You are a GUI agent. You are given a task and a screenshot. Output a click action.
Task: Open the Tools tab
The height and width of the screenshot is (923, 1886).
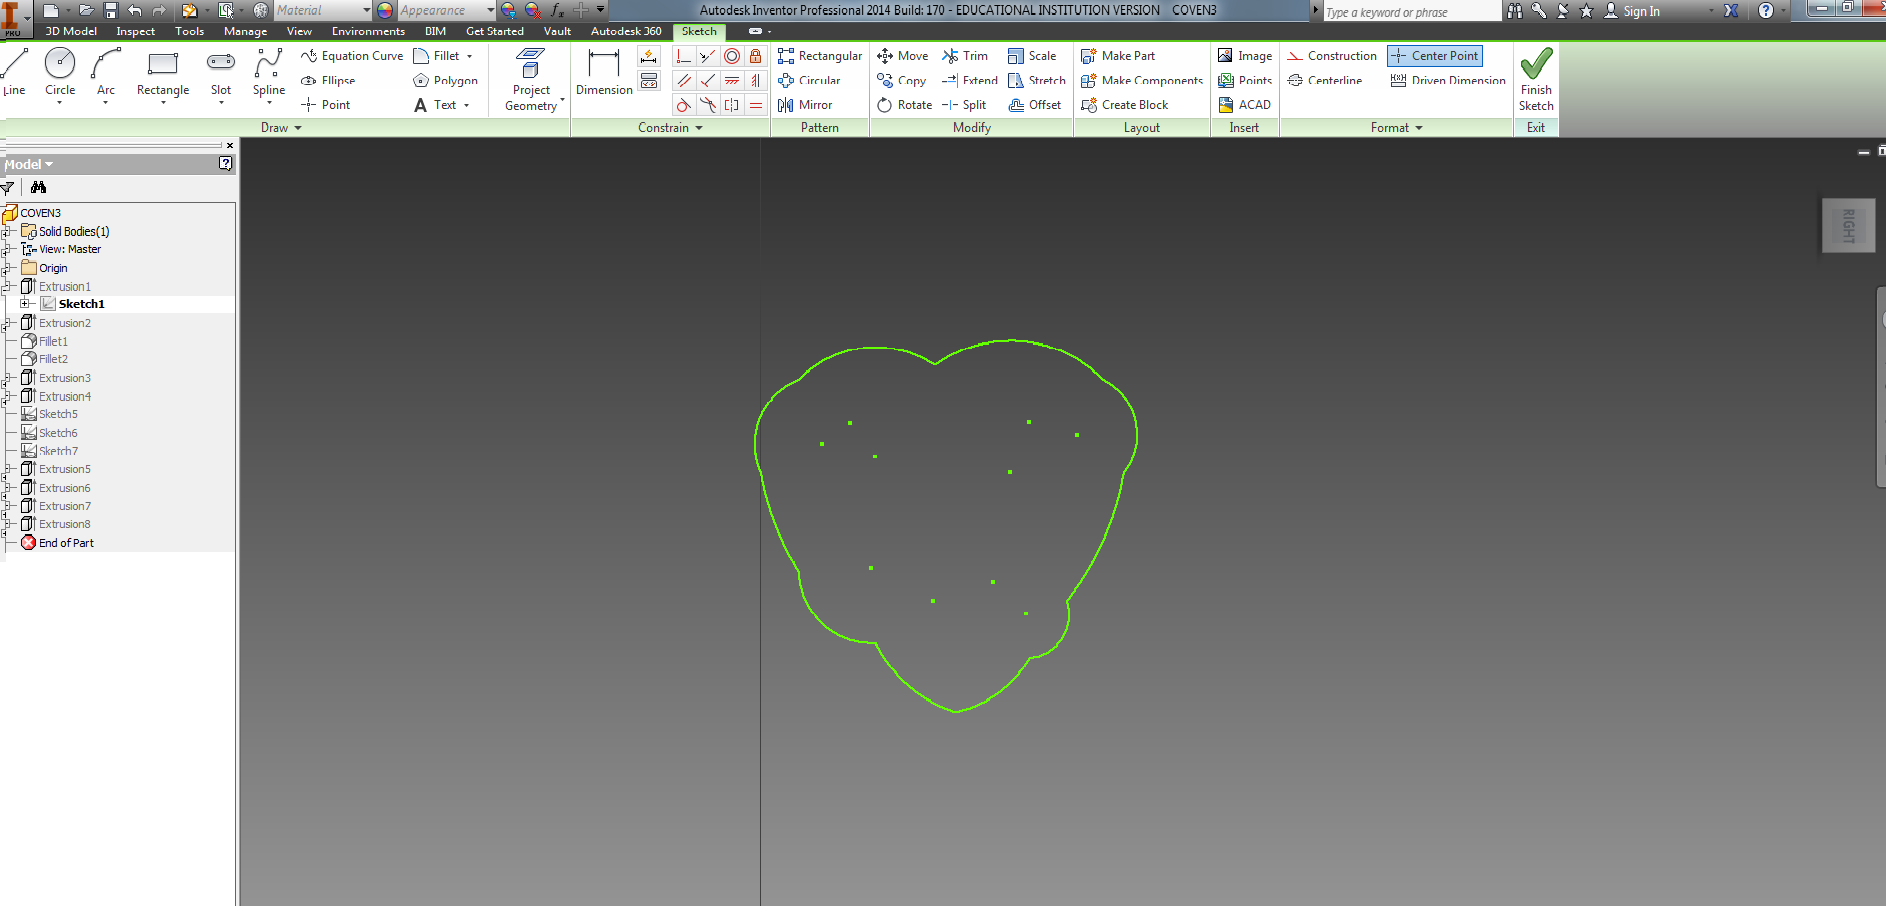pos(189,31)
